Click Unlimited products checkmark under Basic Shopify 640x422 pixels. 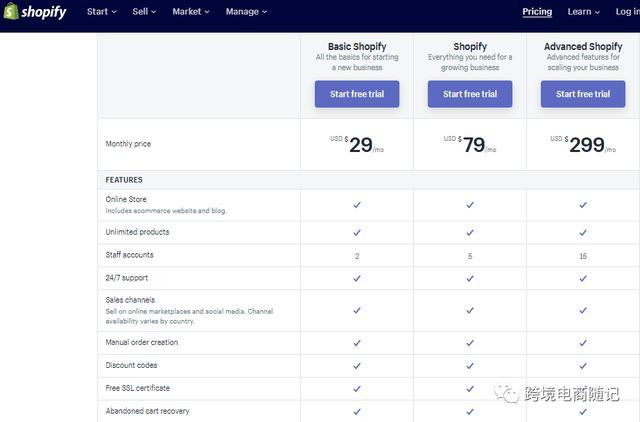357,232
